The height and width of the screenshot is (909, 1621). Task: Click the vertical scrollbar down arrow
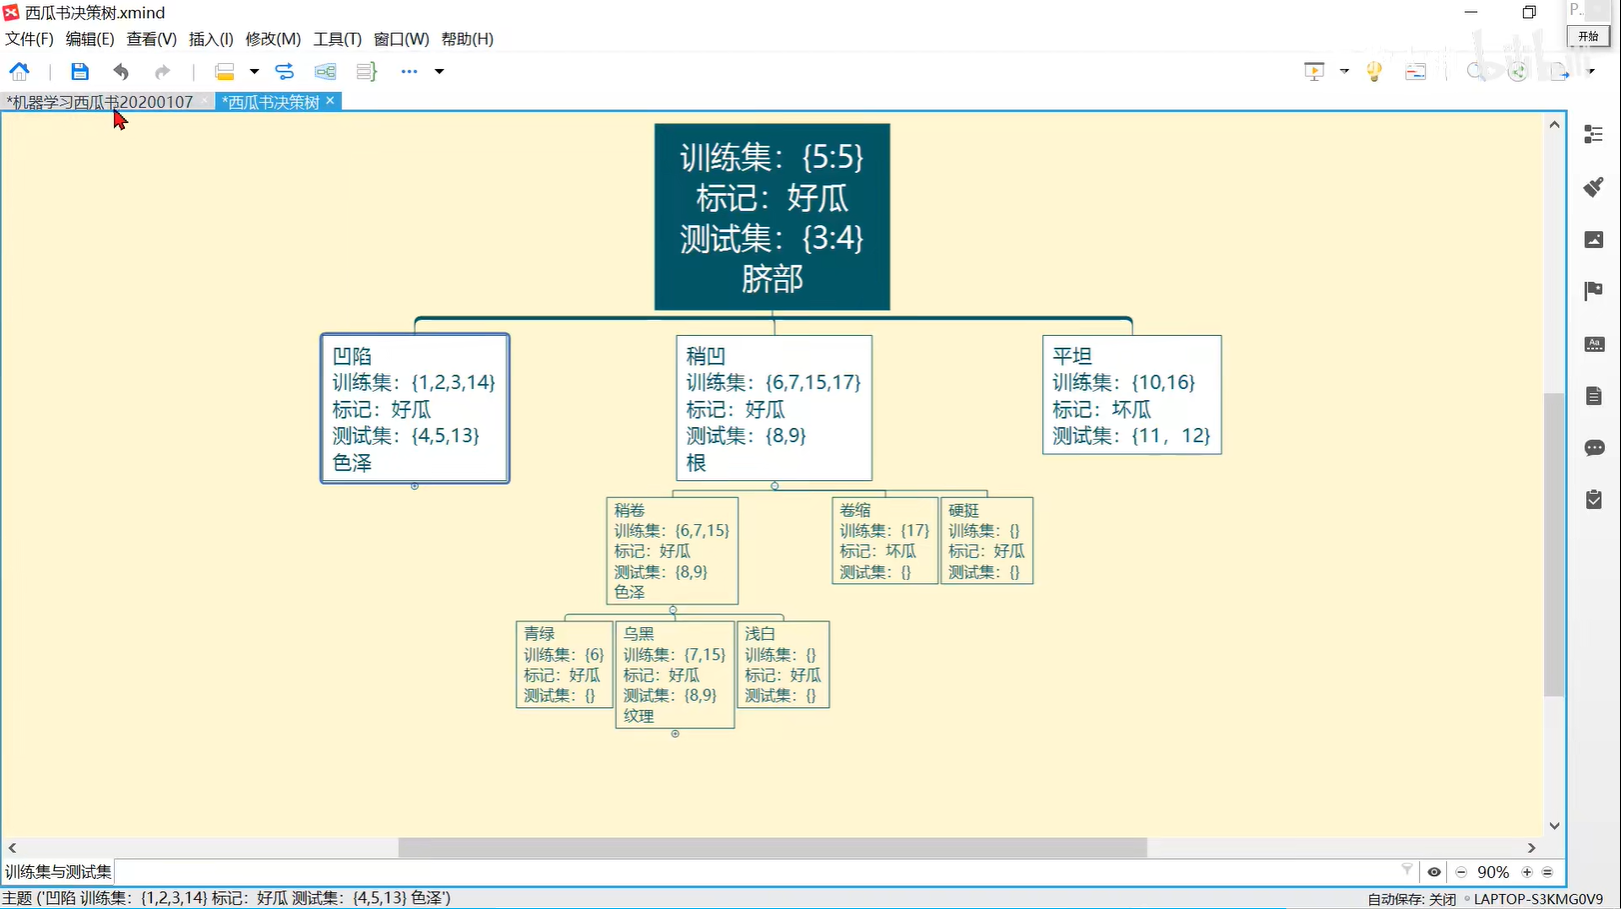1554,826
